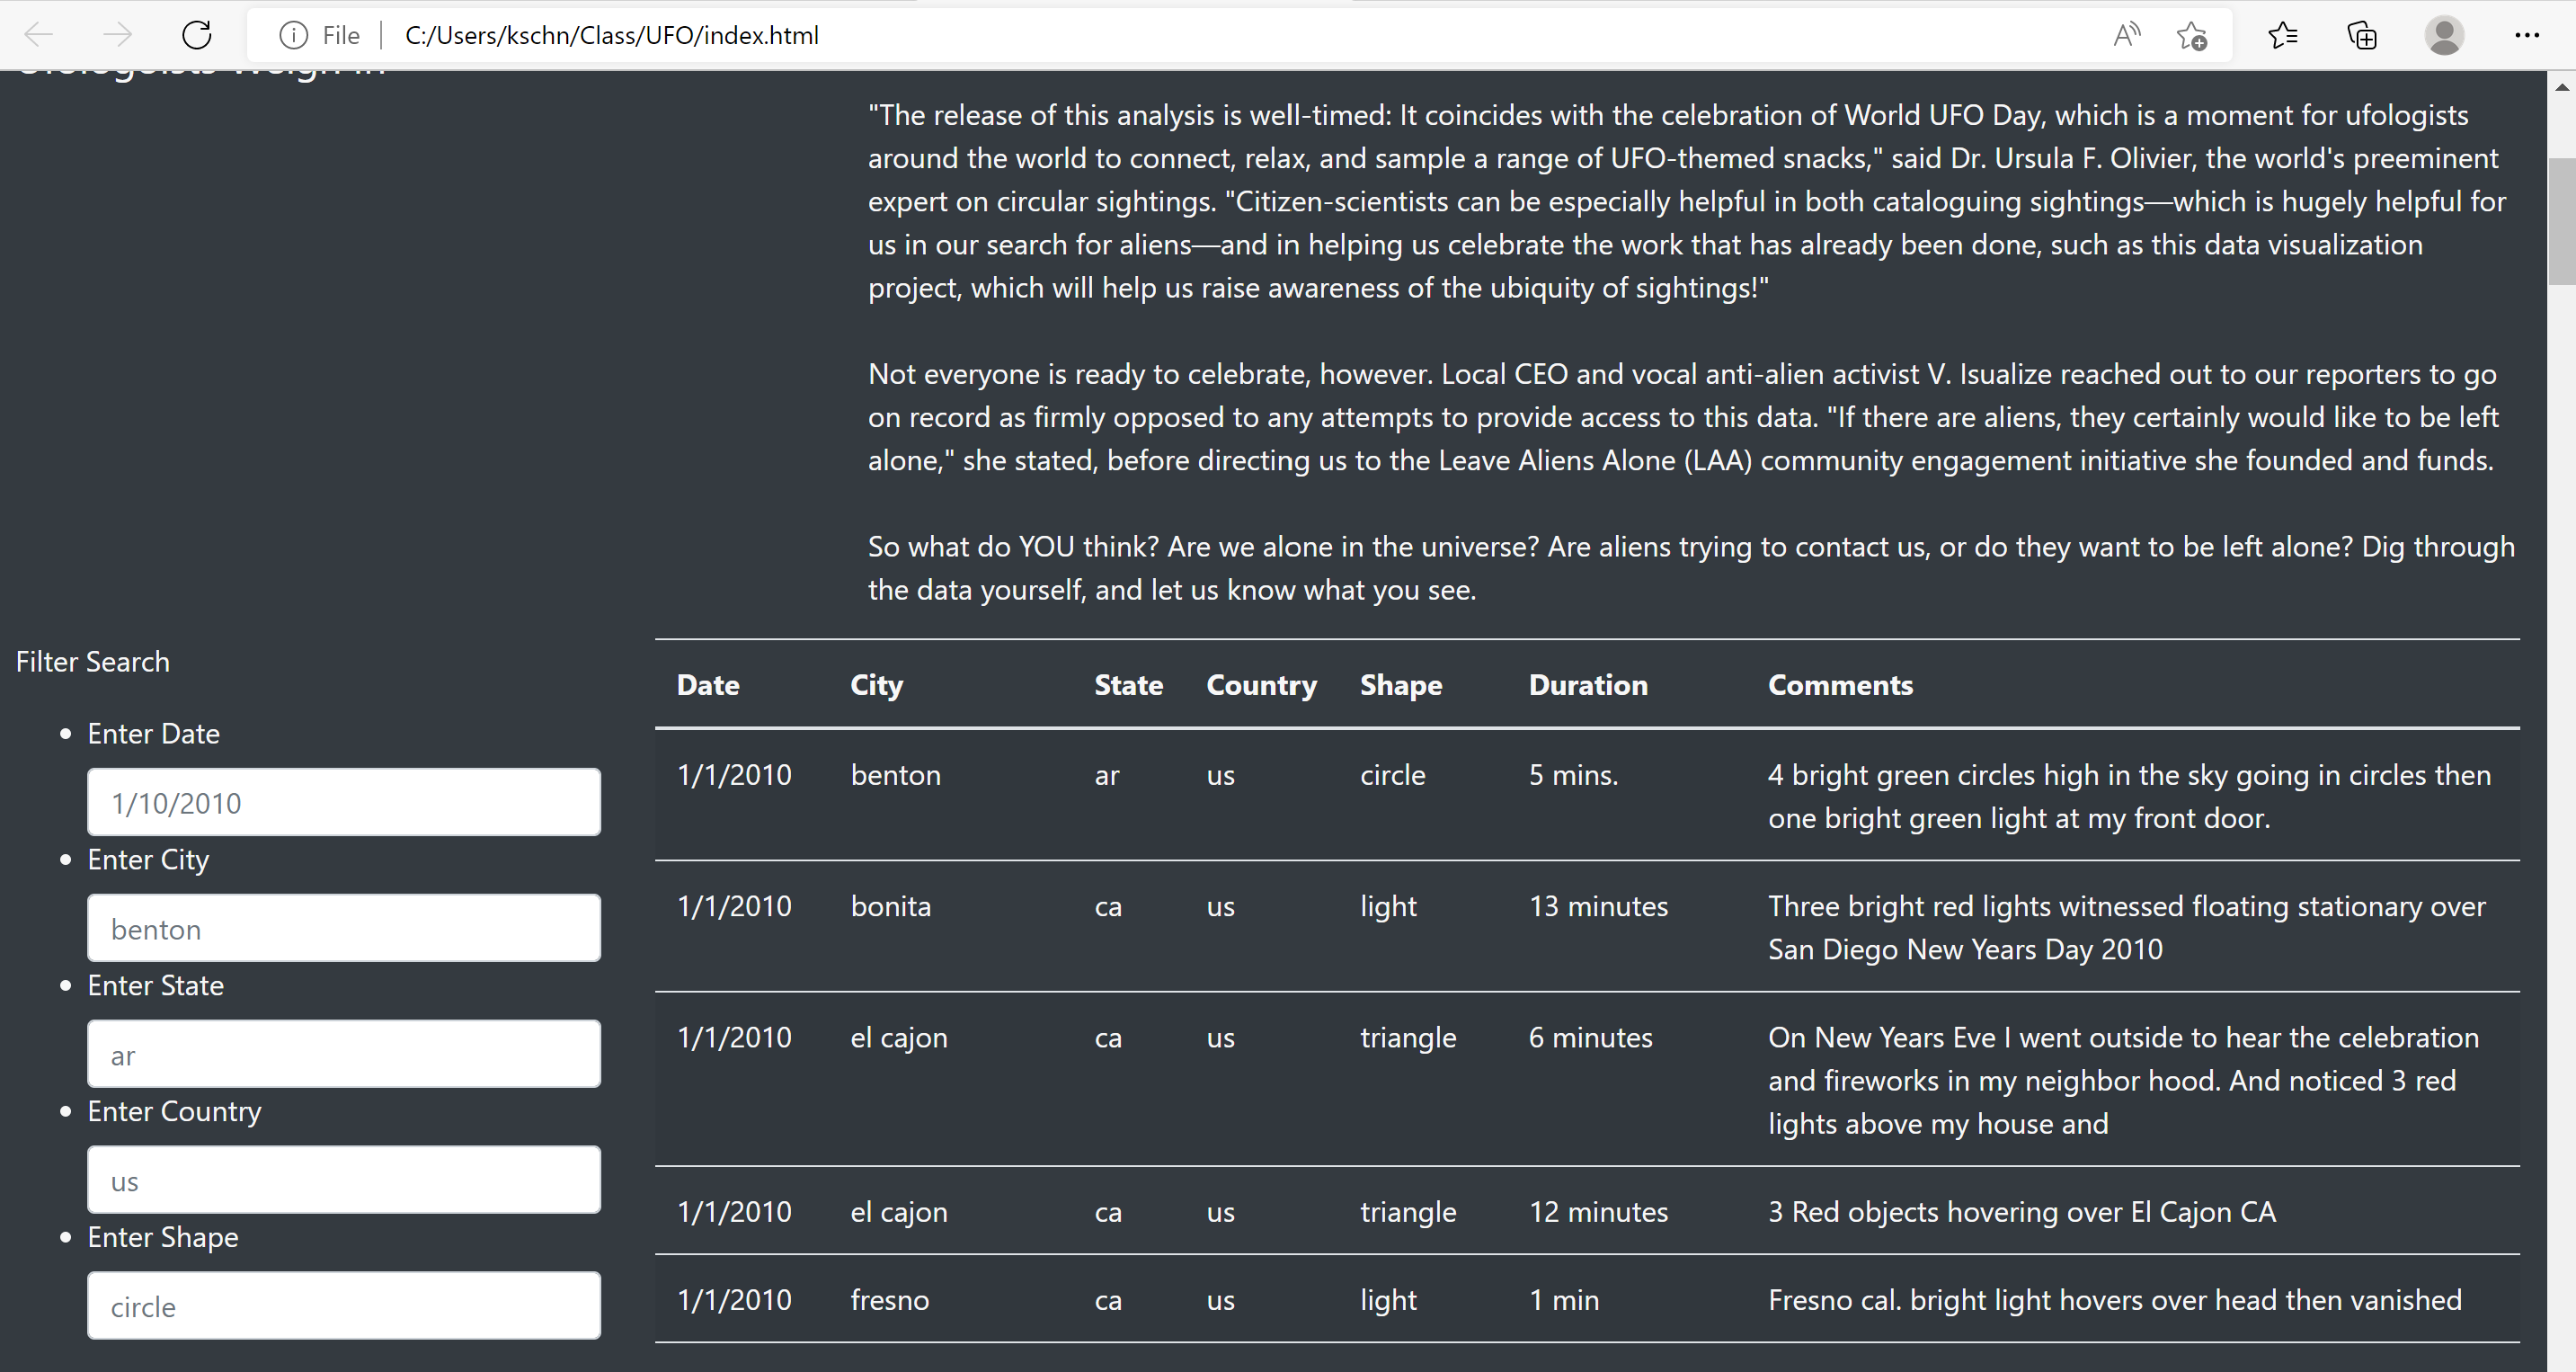Image resolution: width=2576 pixels, height=1372 pixels.
Task: Activate the Read Aloud icon
Action: (x=2126, y=35)
